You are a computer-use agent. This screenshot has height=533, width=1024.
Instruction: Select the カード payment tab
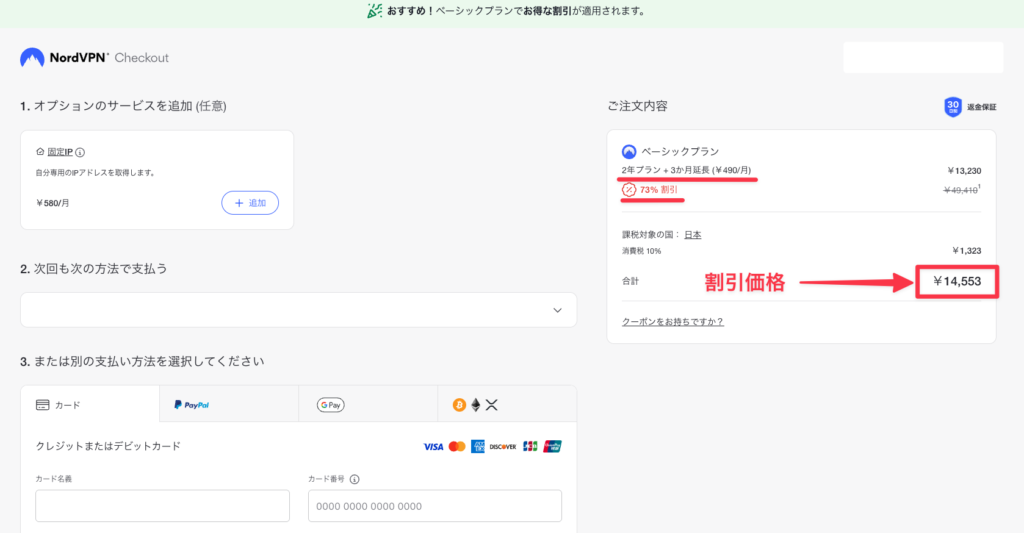point(90,404)
